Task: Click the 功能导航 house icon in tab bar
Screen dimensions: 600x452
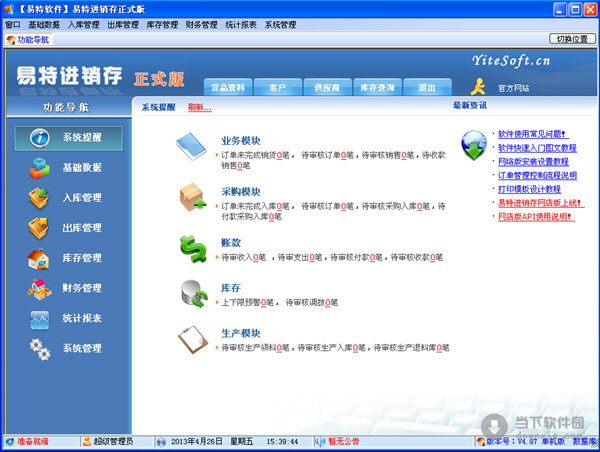Action: coord(11,40)
